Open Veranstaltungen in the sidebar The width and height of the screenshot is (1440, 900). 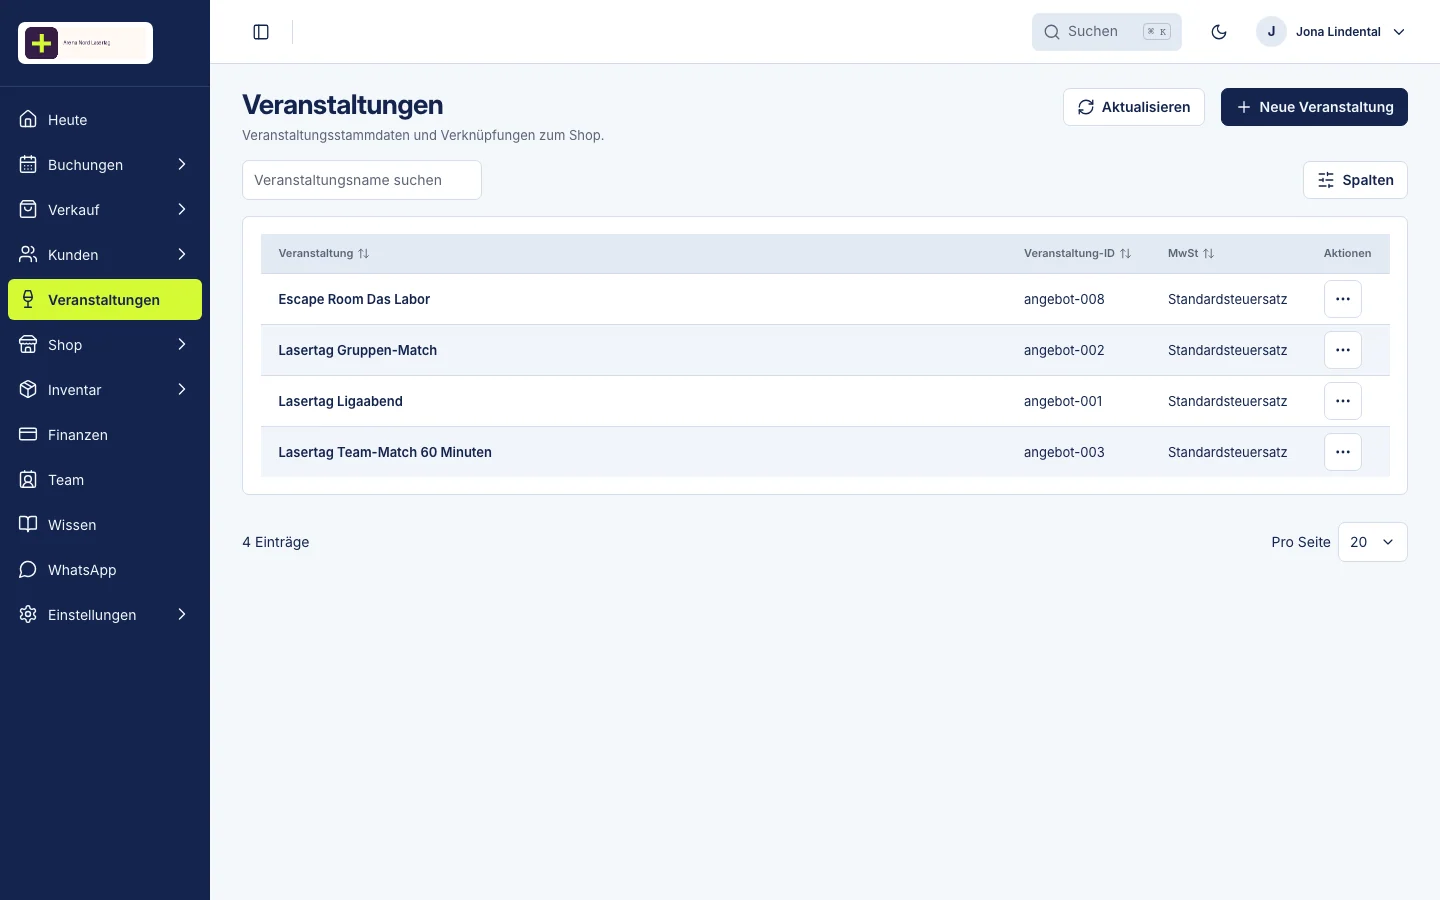(105, 300)
